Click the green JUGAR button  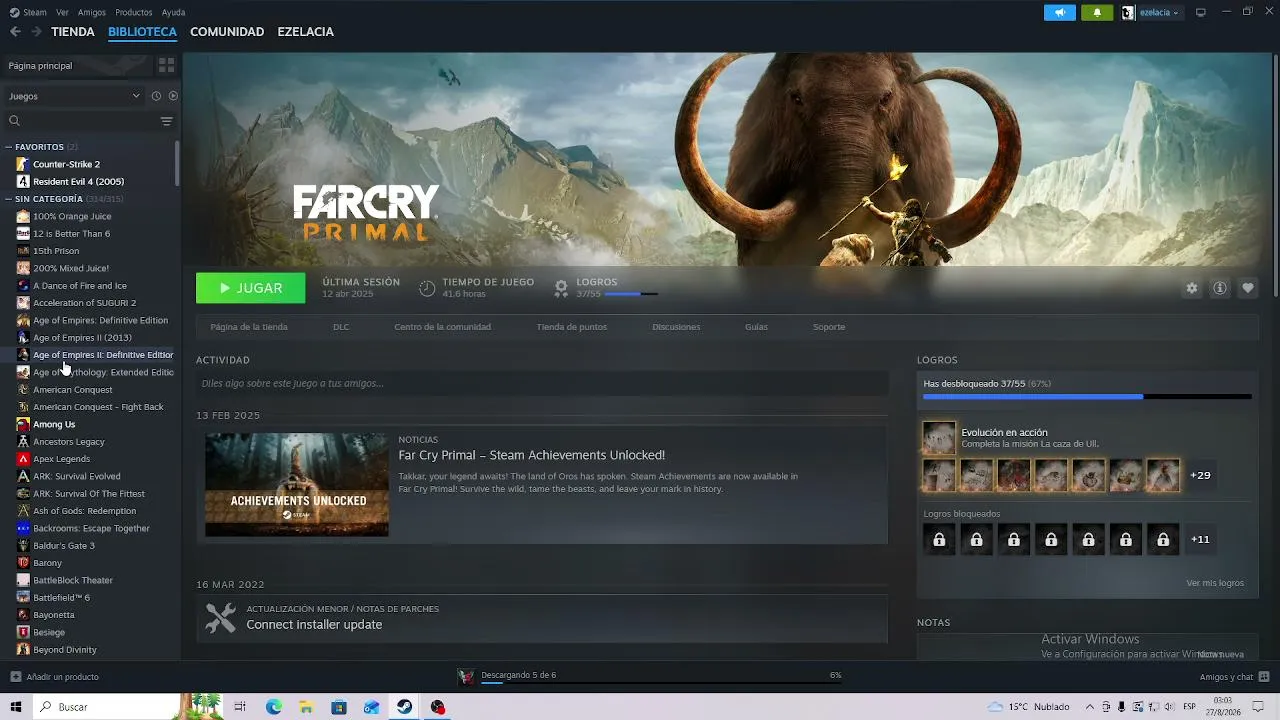[251, 288]
